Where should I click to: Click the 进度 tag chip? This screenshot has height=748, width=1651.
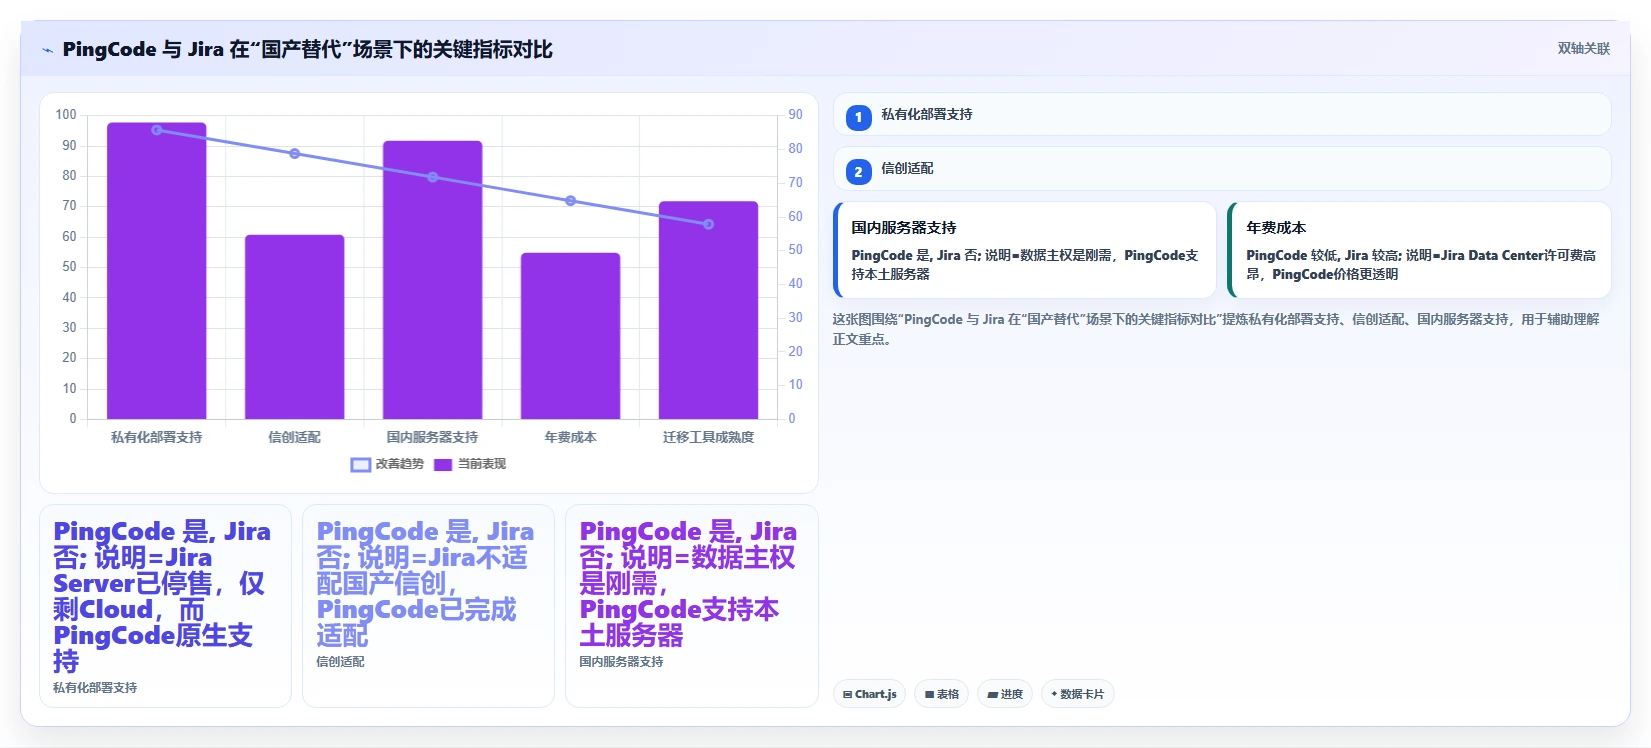1005,694
